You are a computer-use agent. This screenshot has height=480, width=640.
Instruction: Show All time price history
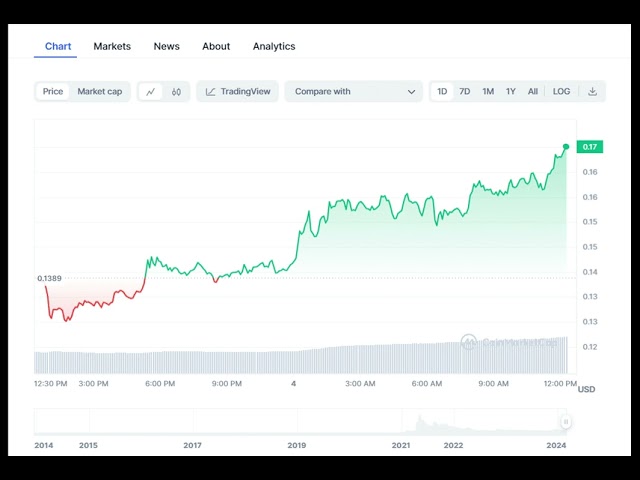pyautogui.click(x=533, y=92)
